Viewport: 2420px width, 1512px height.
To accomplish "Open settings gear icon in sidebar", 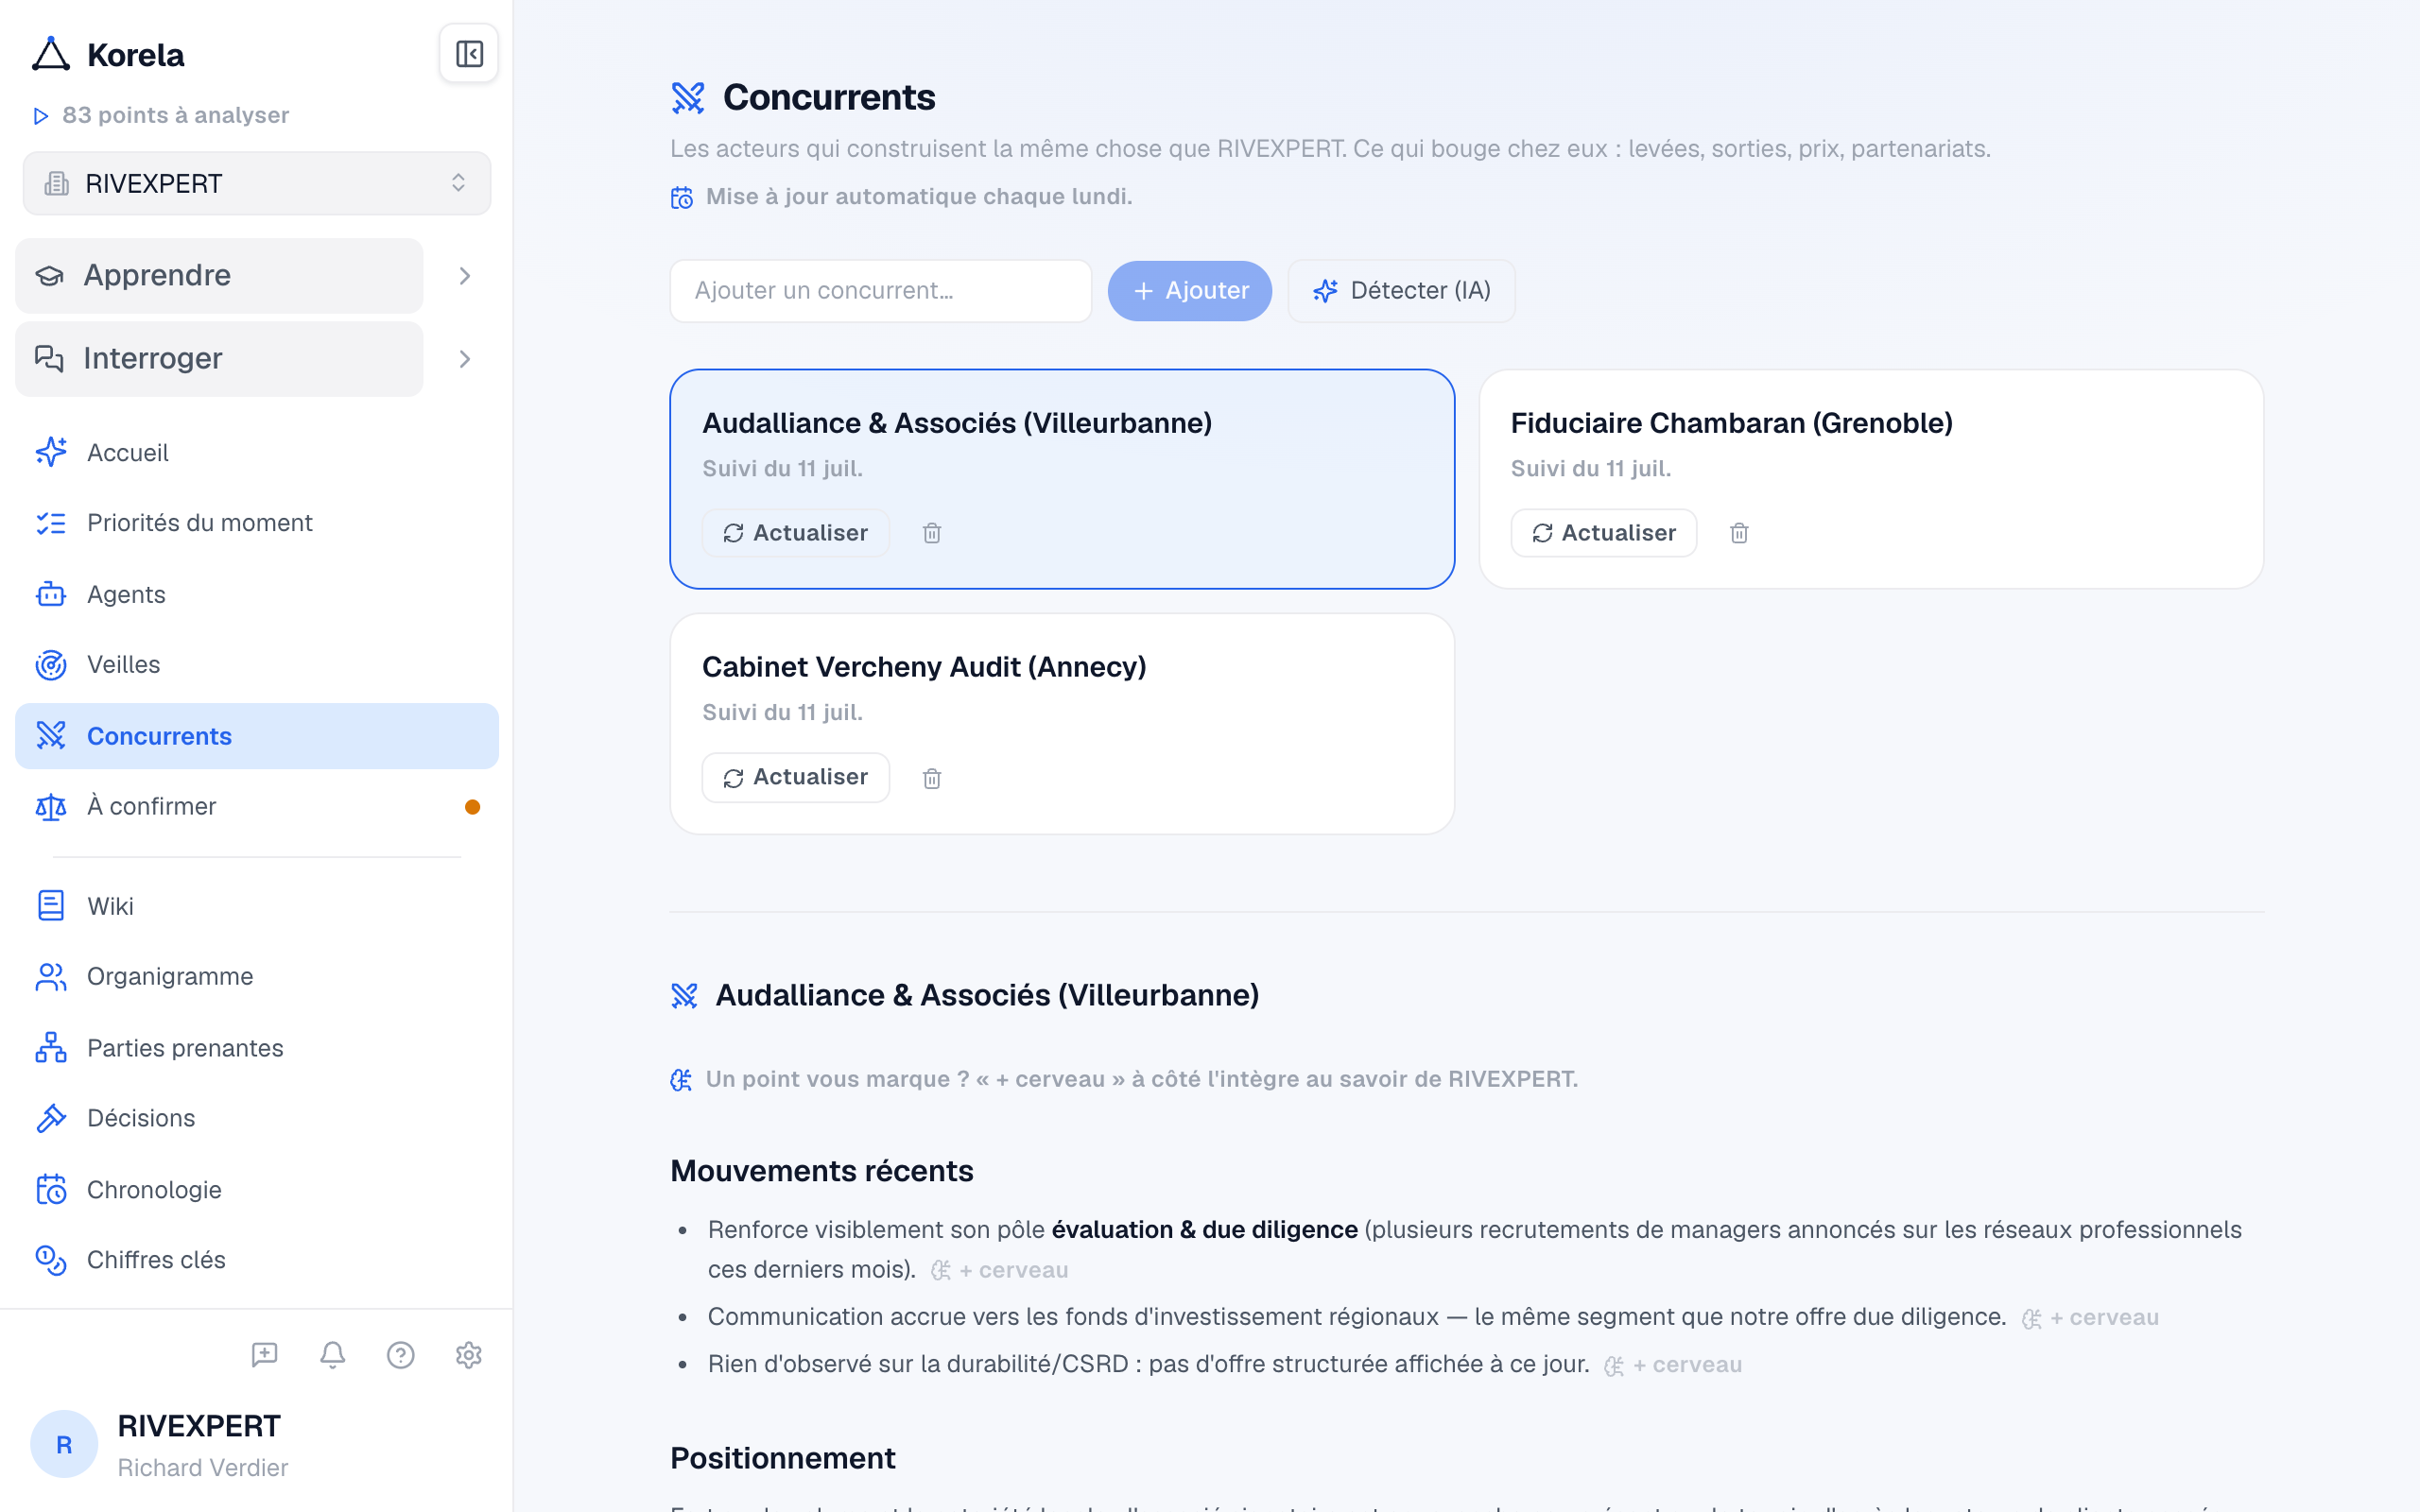I will pyautogui.click(x=469, y=1355).
